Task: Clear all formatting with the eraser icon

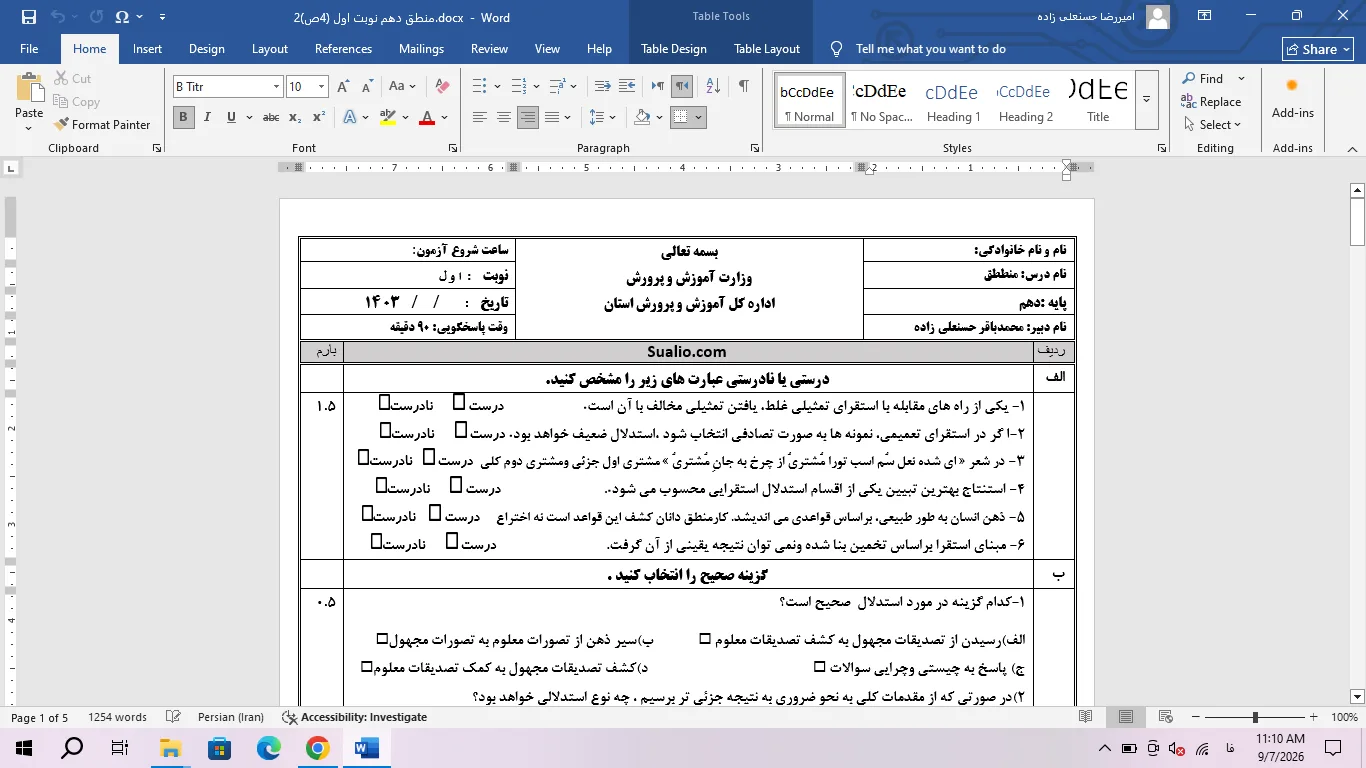Action: click(442, 87)
